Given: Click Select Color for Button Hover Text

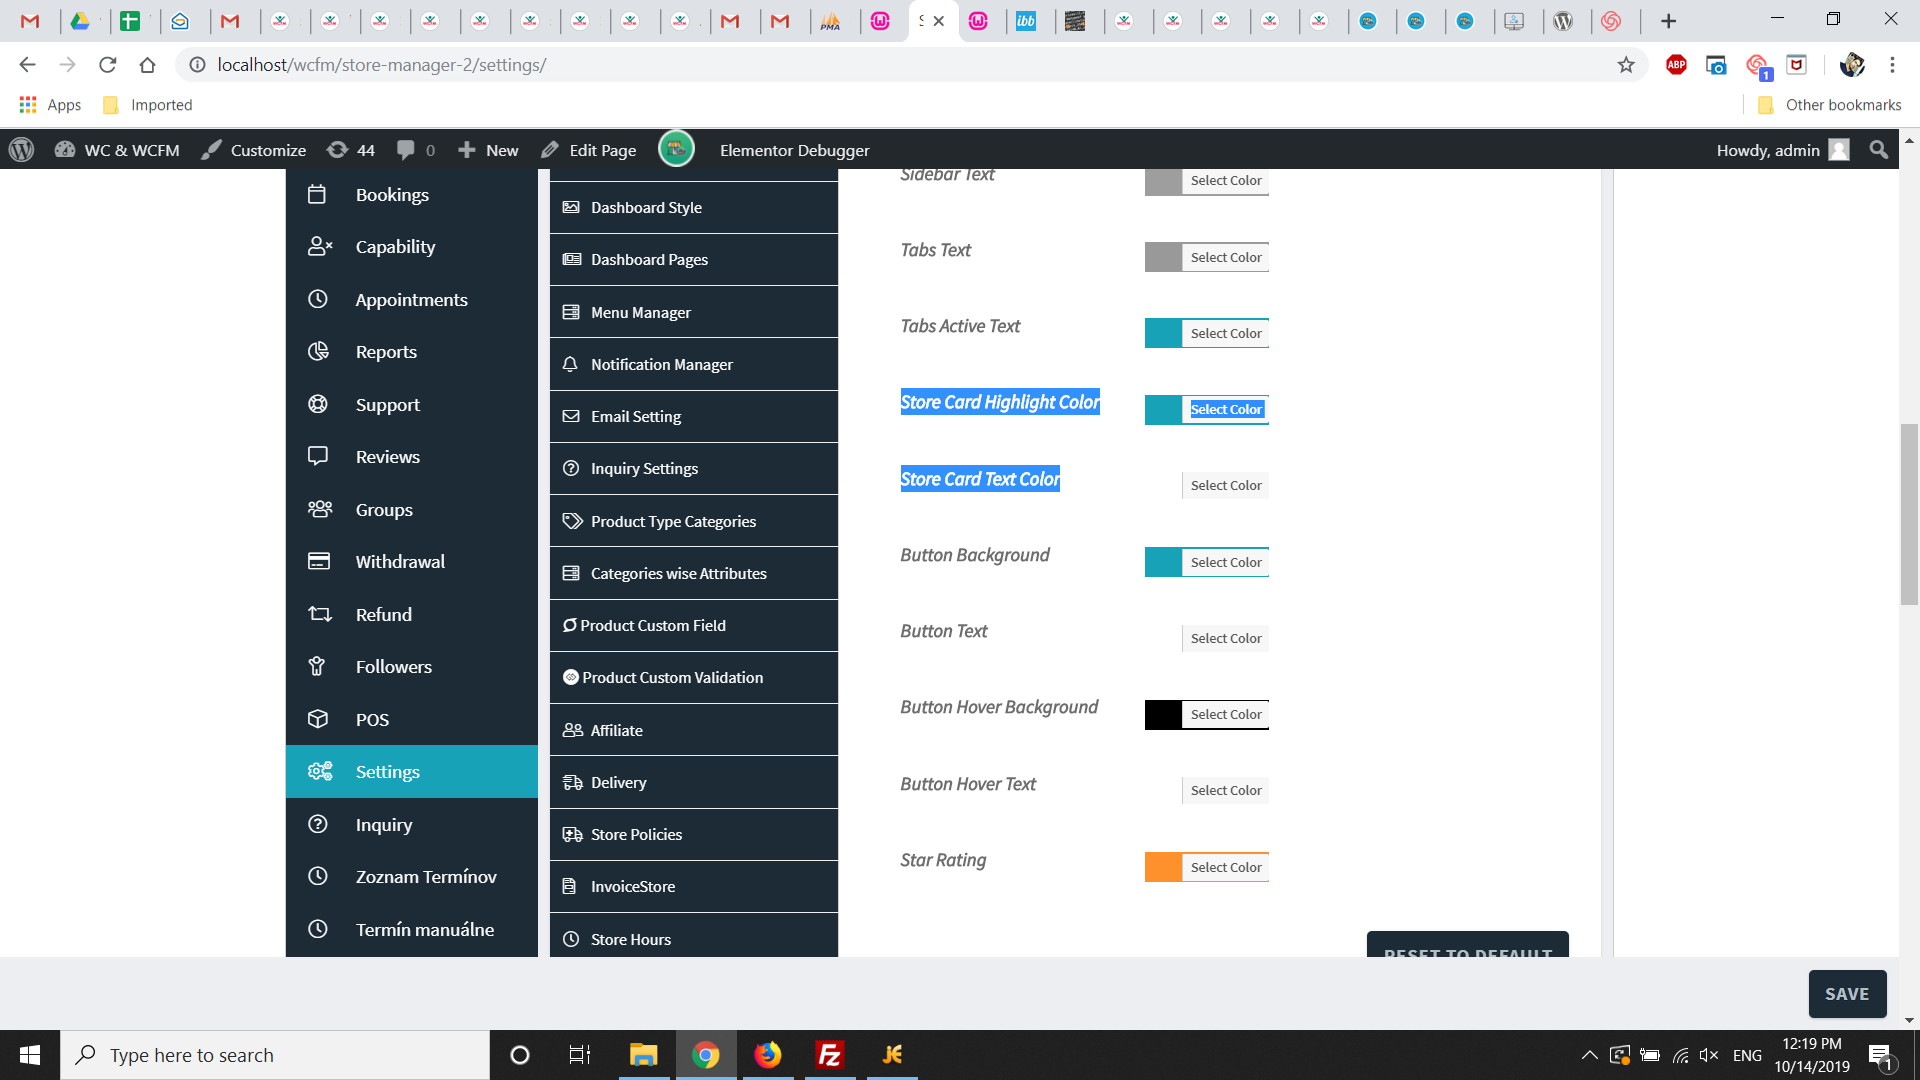Looking at the screenshot, I should coord(1226,790).
